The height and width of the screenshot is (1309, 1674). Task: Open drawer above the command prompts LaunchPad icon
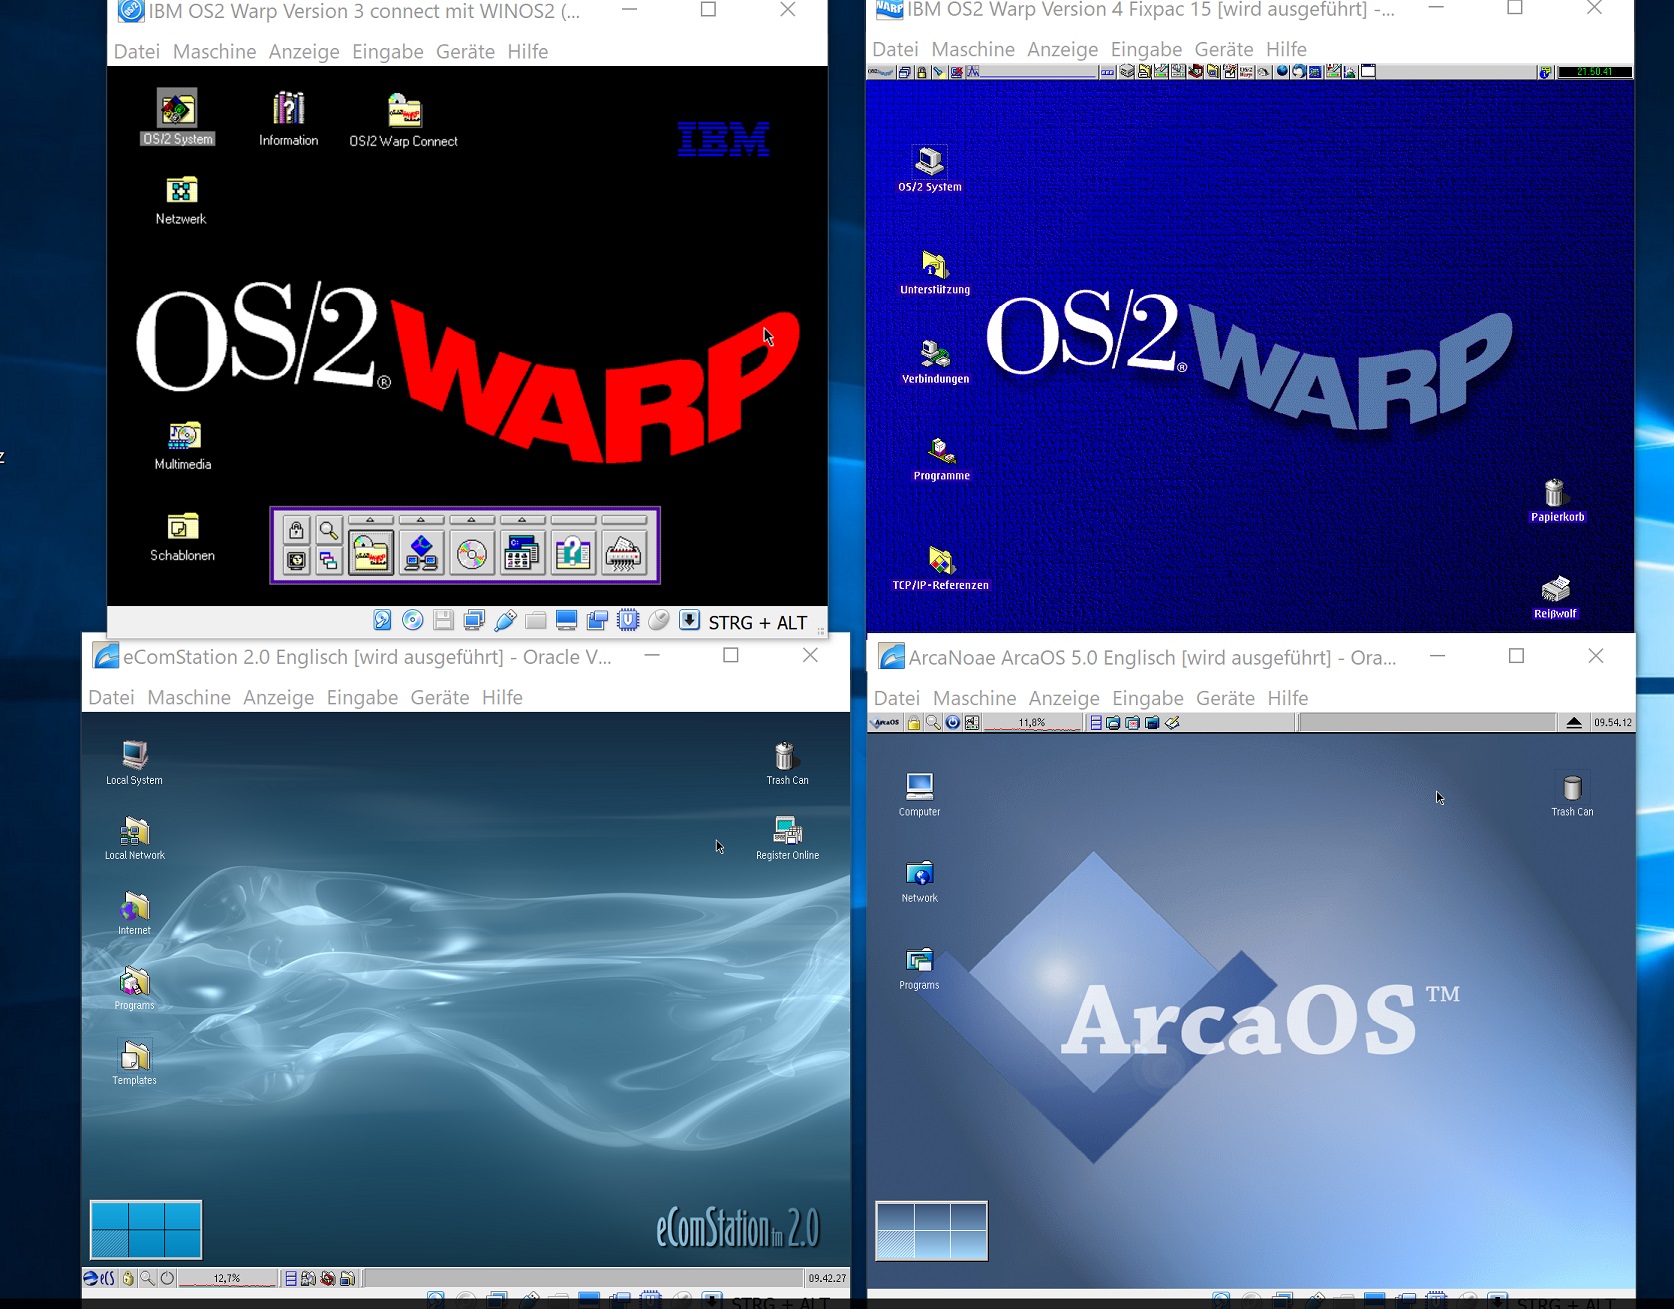coord(522,520)
